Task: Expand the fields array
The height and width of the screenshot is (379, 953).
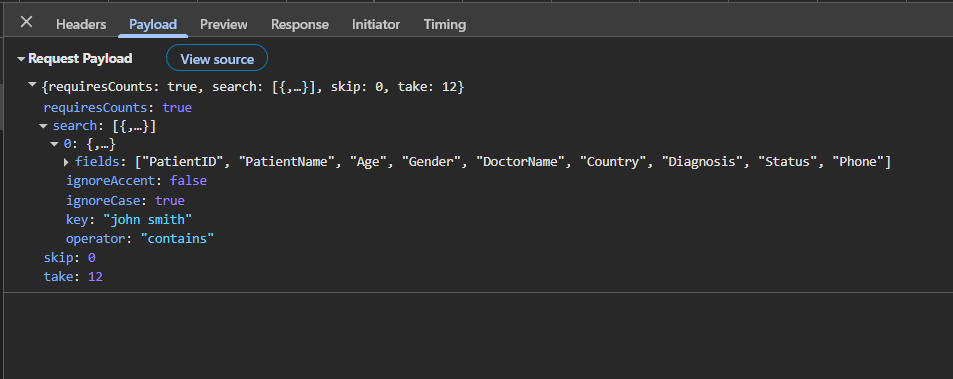Action: point(66,162)
